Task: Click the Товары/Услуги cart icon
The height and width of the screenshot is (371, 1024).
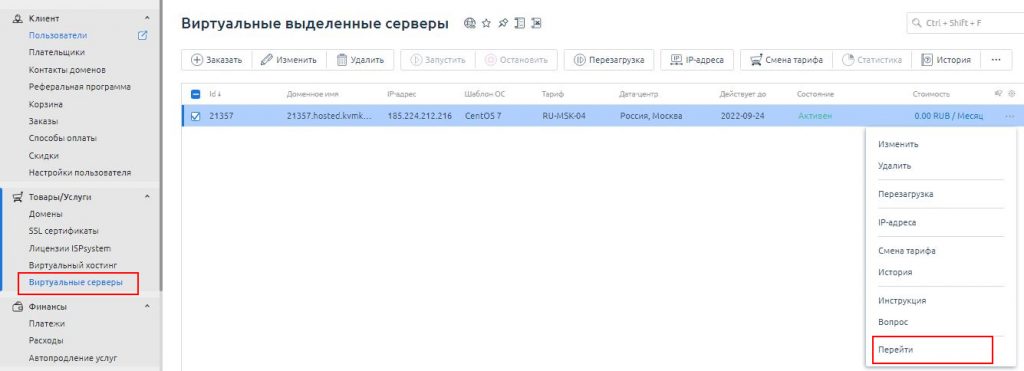Action: coord(18,196)
